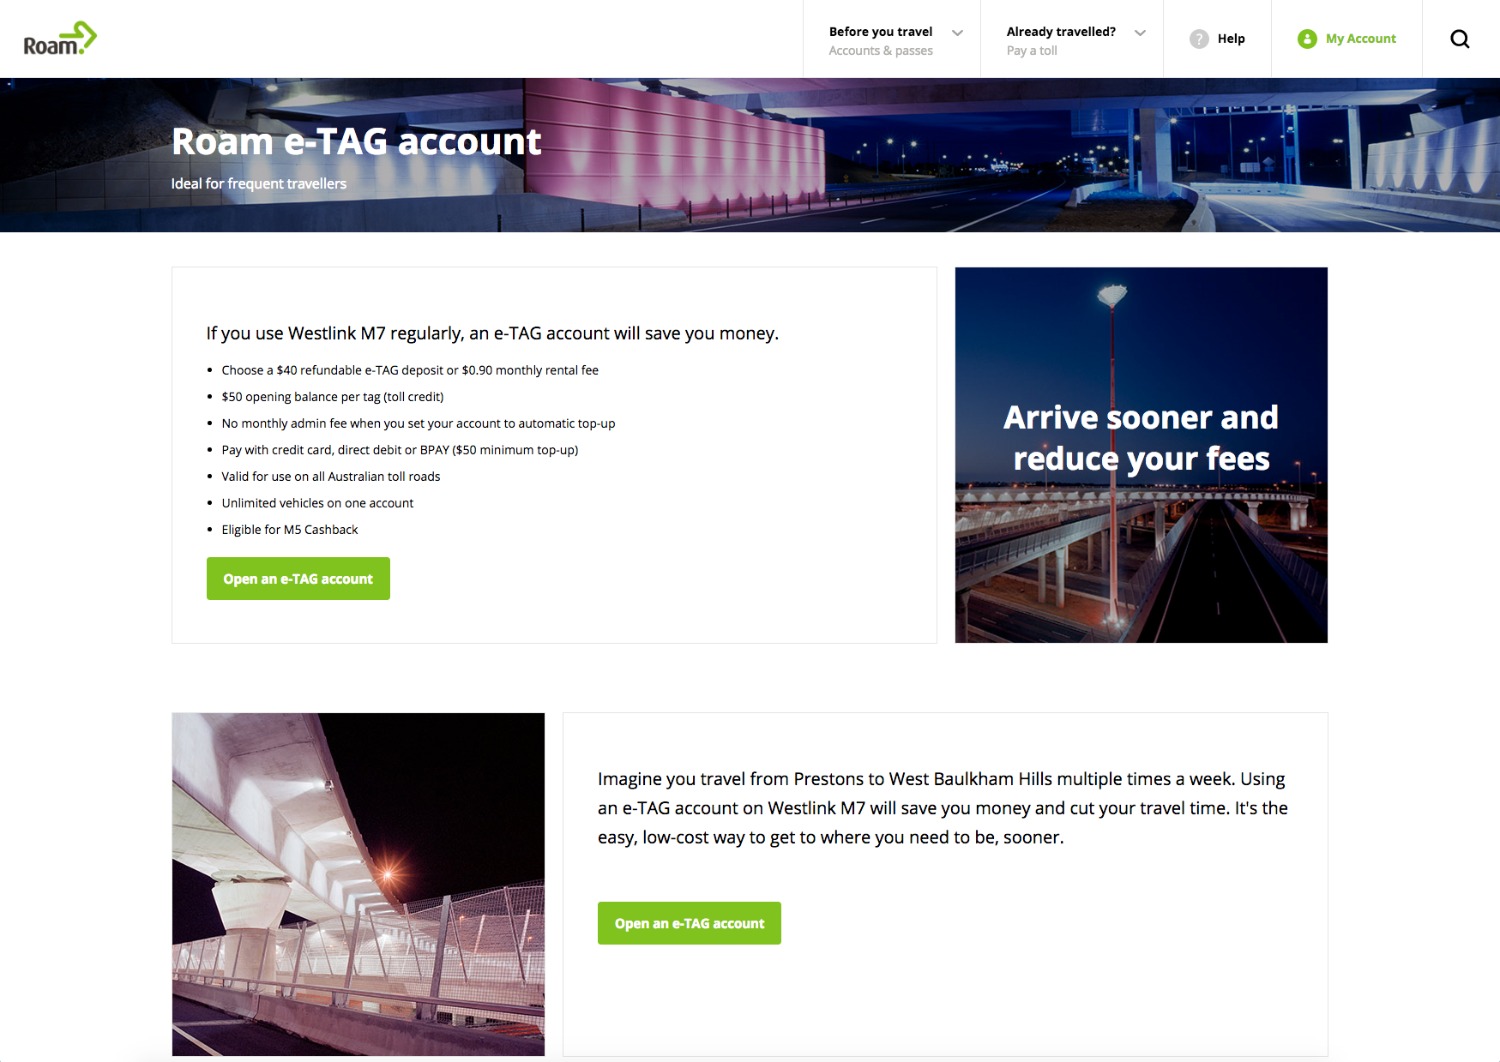This screenshot has height=1062, width=1500.
Task: Click the Roam logo in the header
Action: point(60,39)
